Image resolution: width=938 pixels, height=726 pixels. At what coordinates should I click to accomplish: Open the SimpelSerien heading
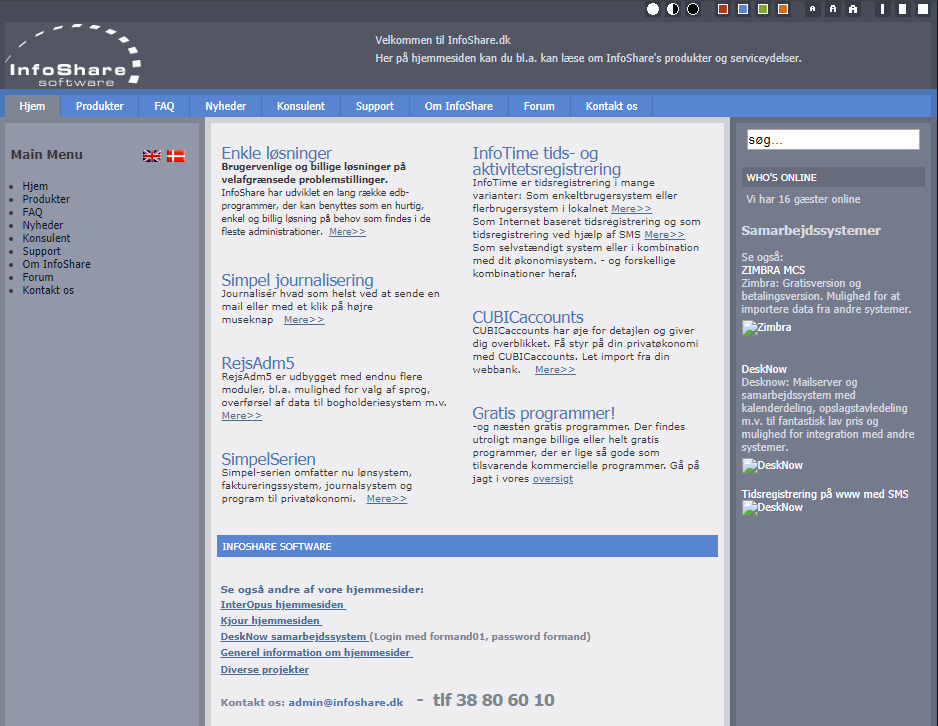coord(269,459)
